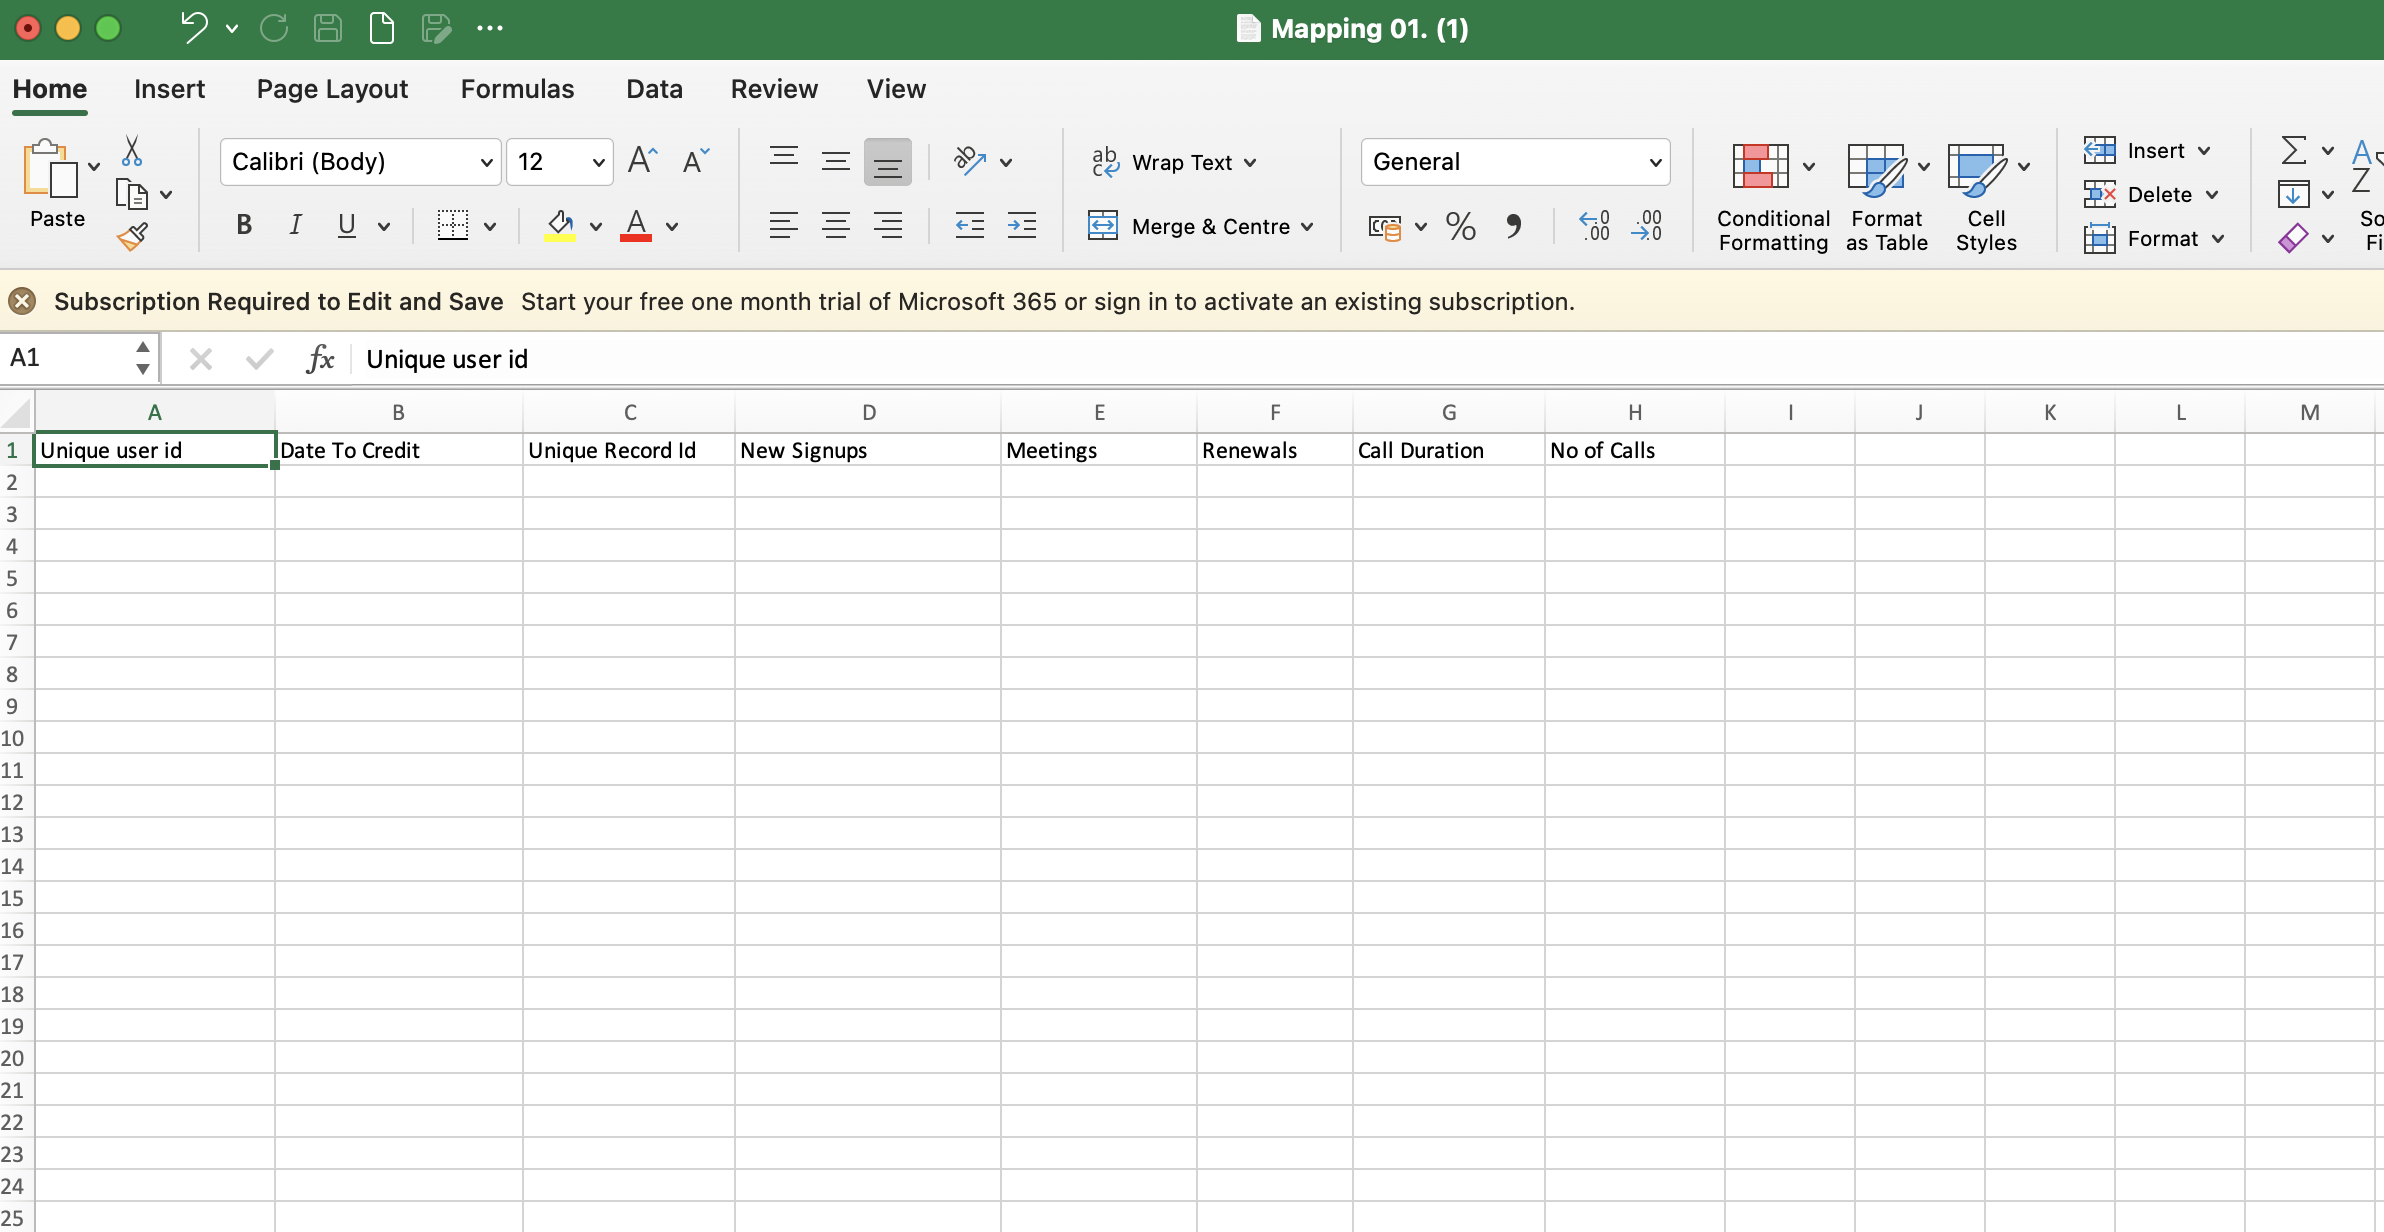
Task: Switch to the Data tab
Action: 654,89
